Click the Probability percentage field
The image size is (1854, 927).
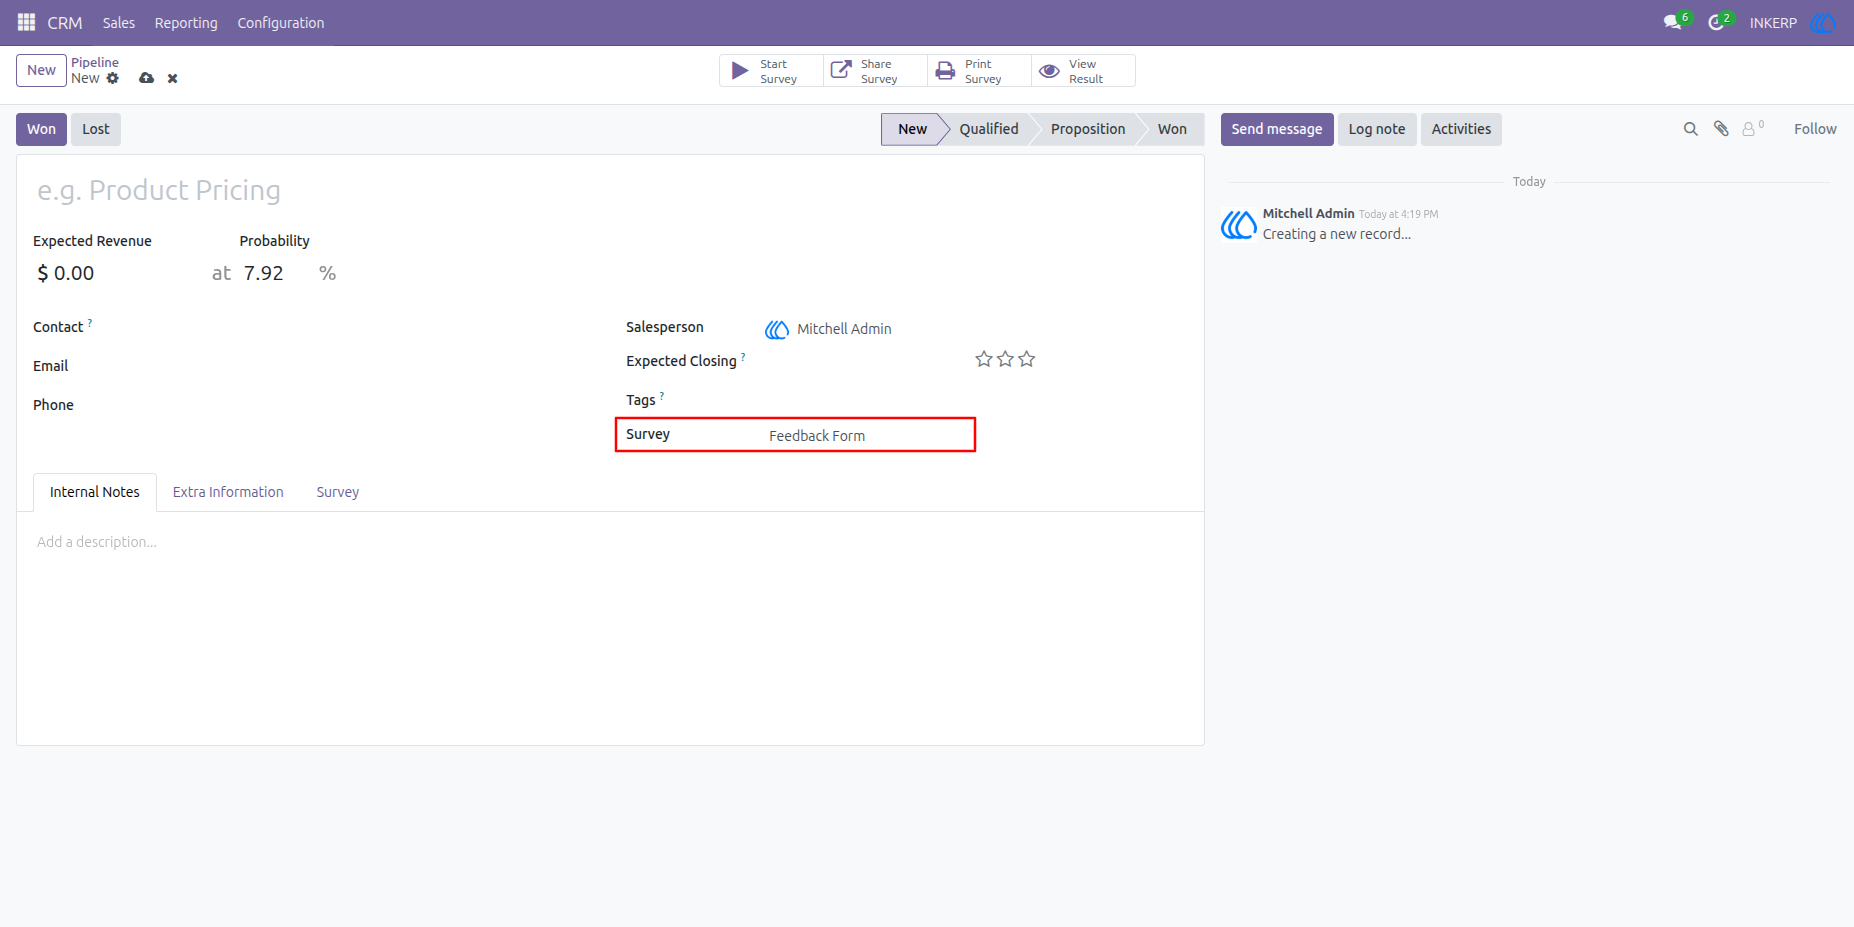point(276,273)
